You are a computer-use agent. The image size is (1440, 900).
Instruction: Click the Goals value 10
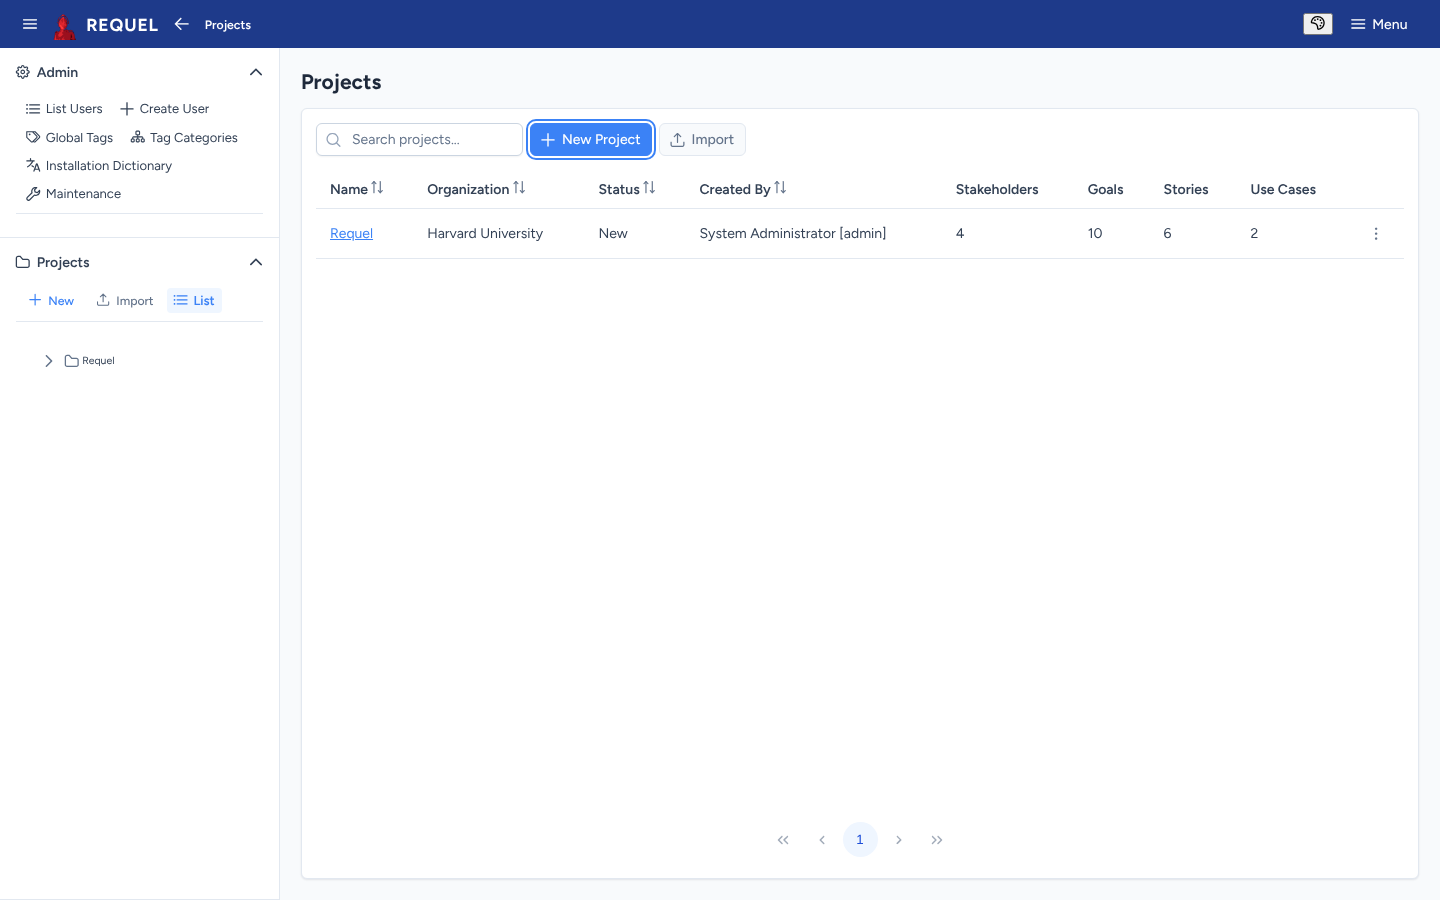tap(1095, 234)
